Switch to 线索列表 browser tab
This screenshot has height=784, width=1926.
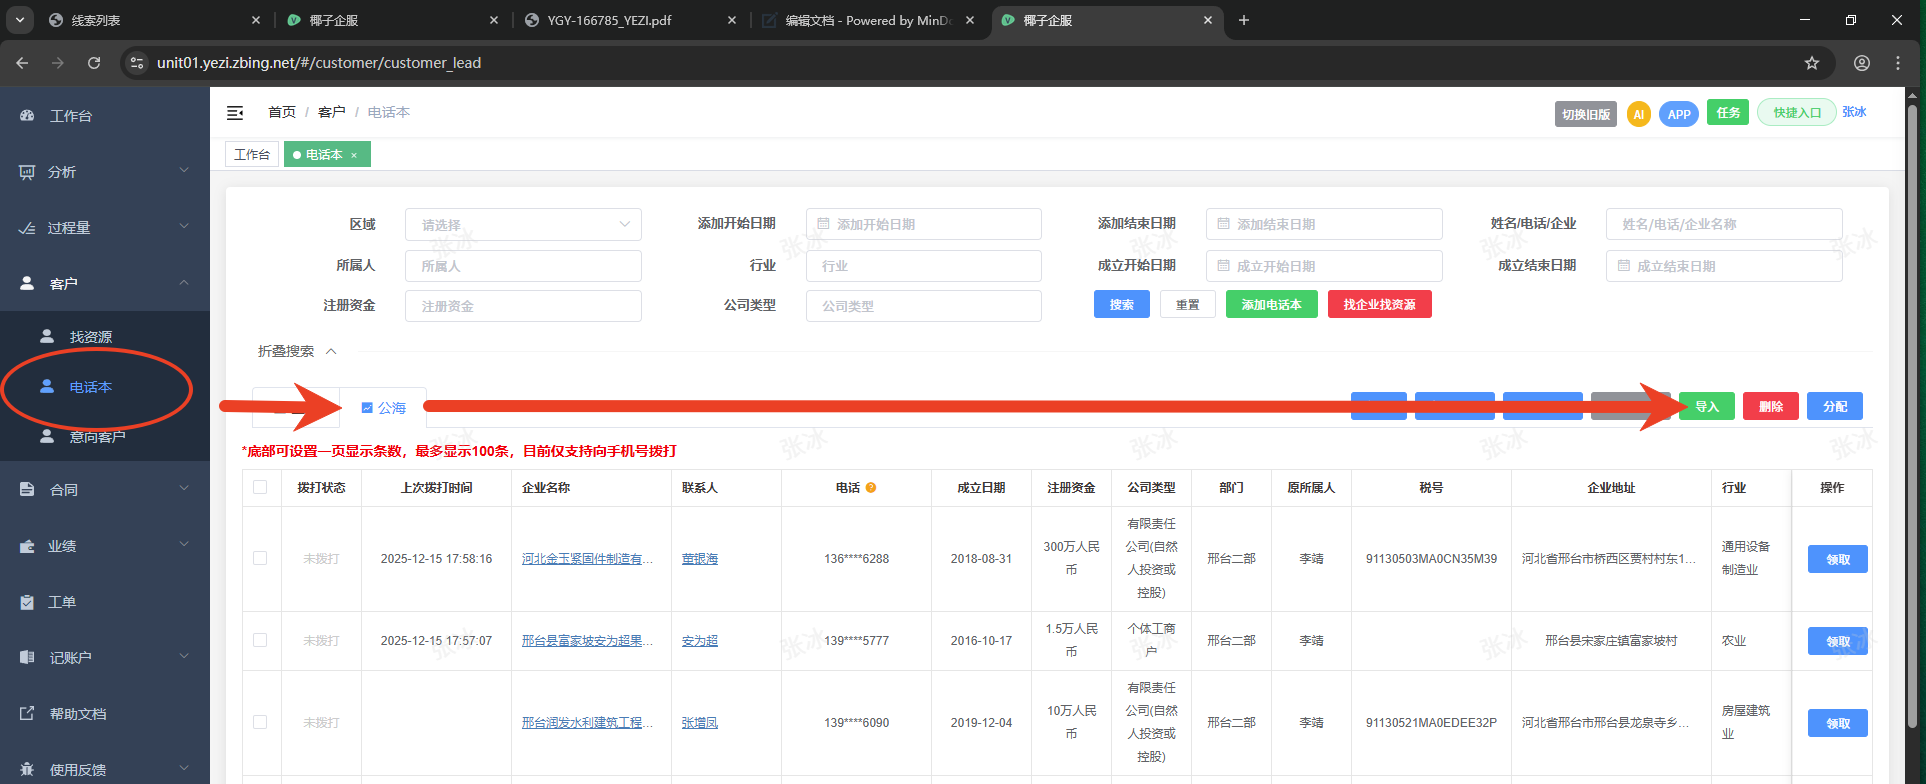[x=153, y=20]
